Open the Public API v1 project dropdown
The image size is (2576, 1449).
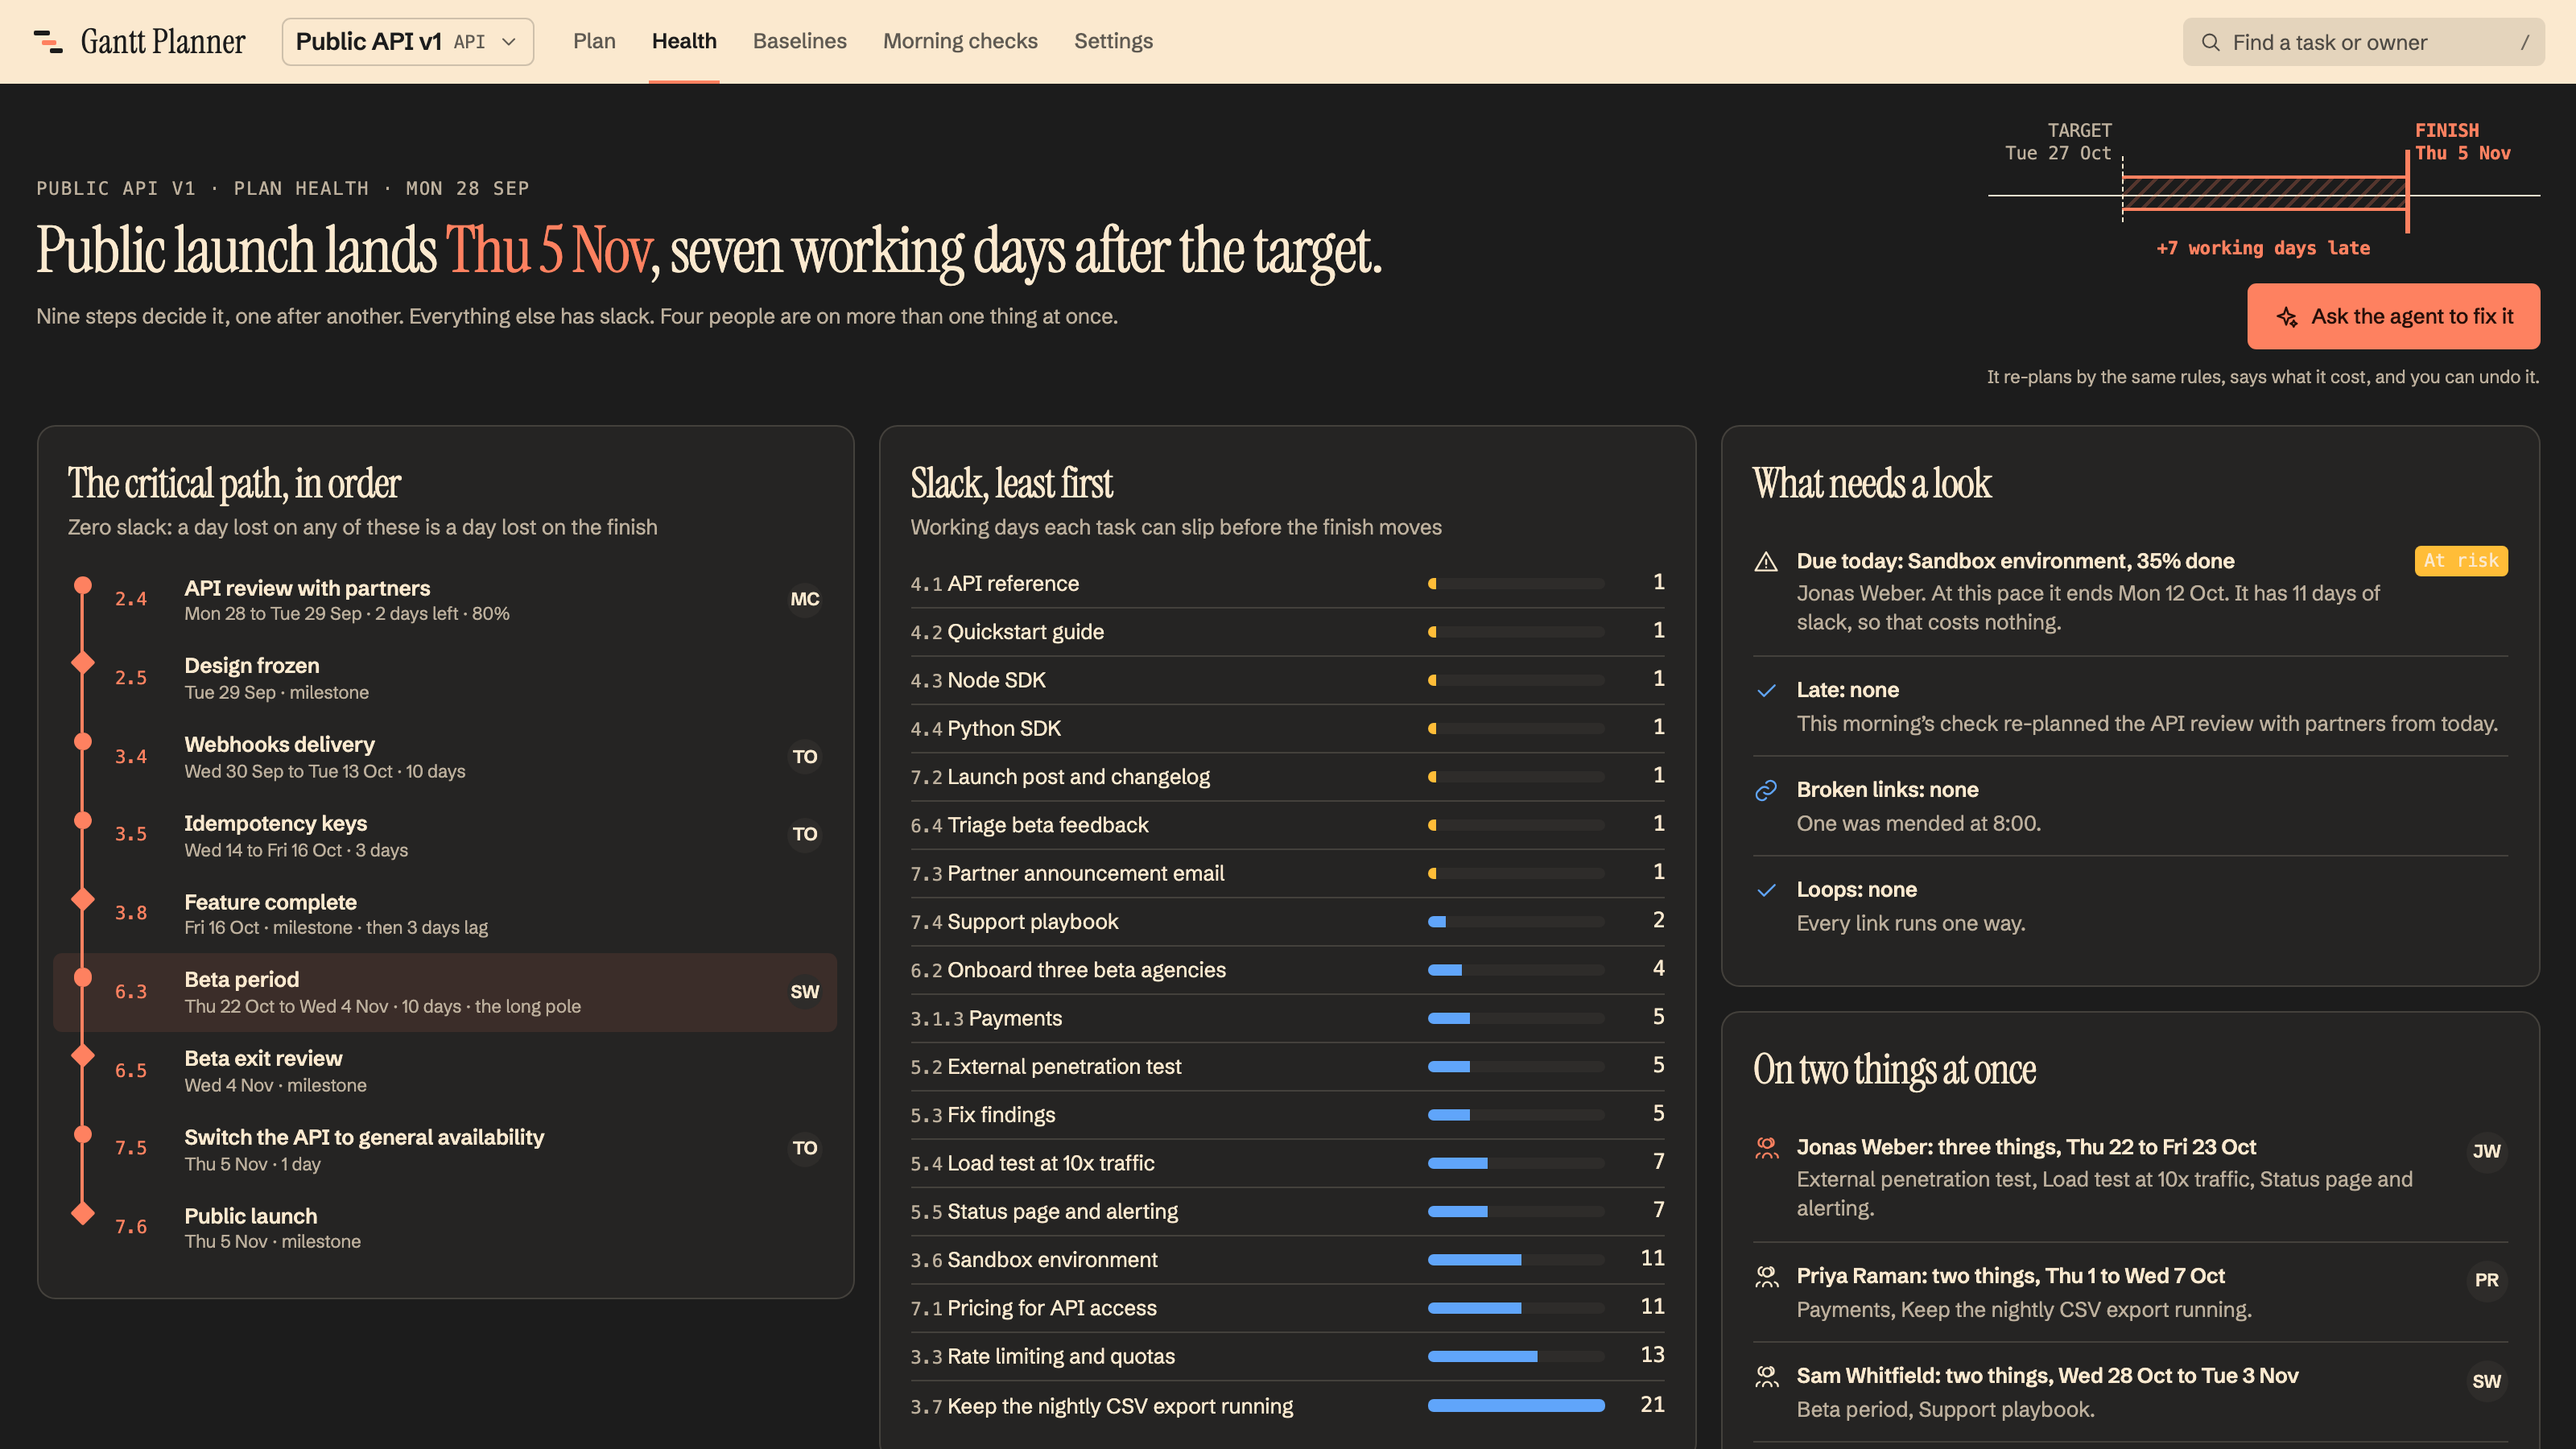pyautogui.click(x=407, y=42)
